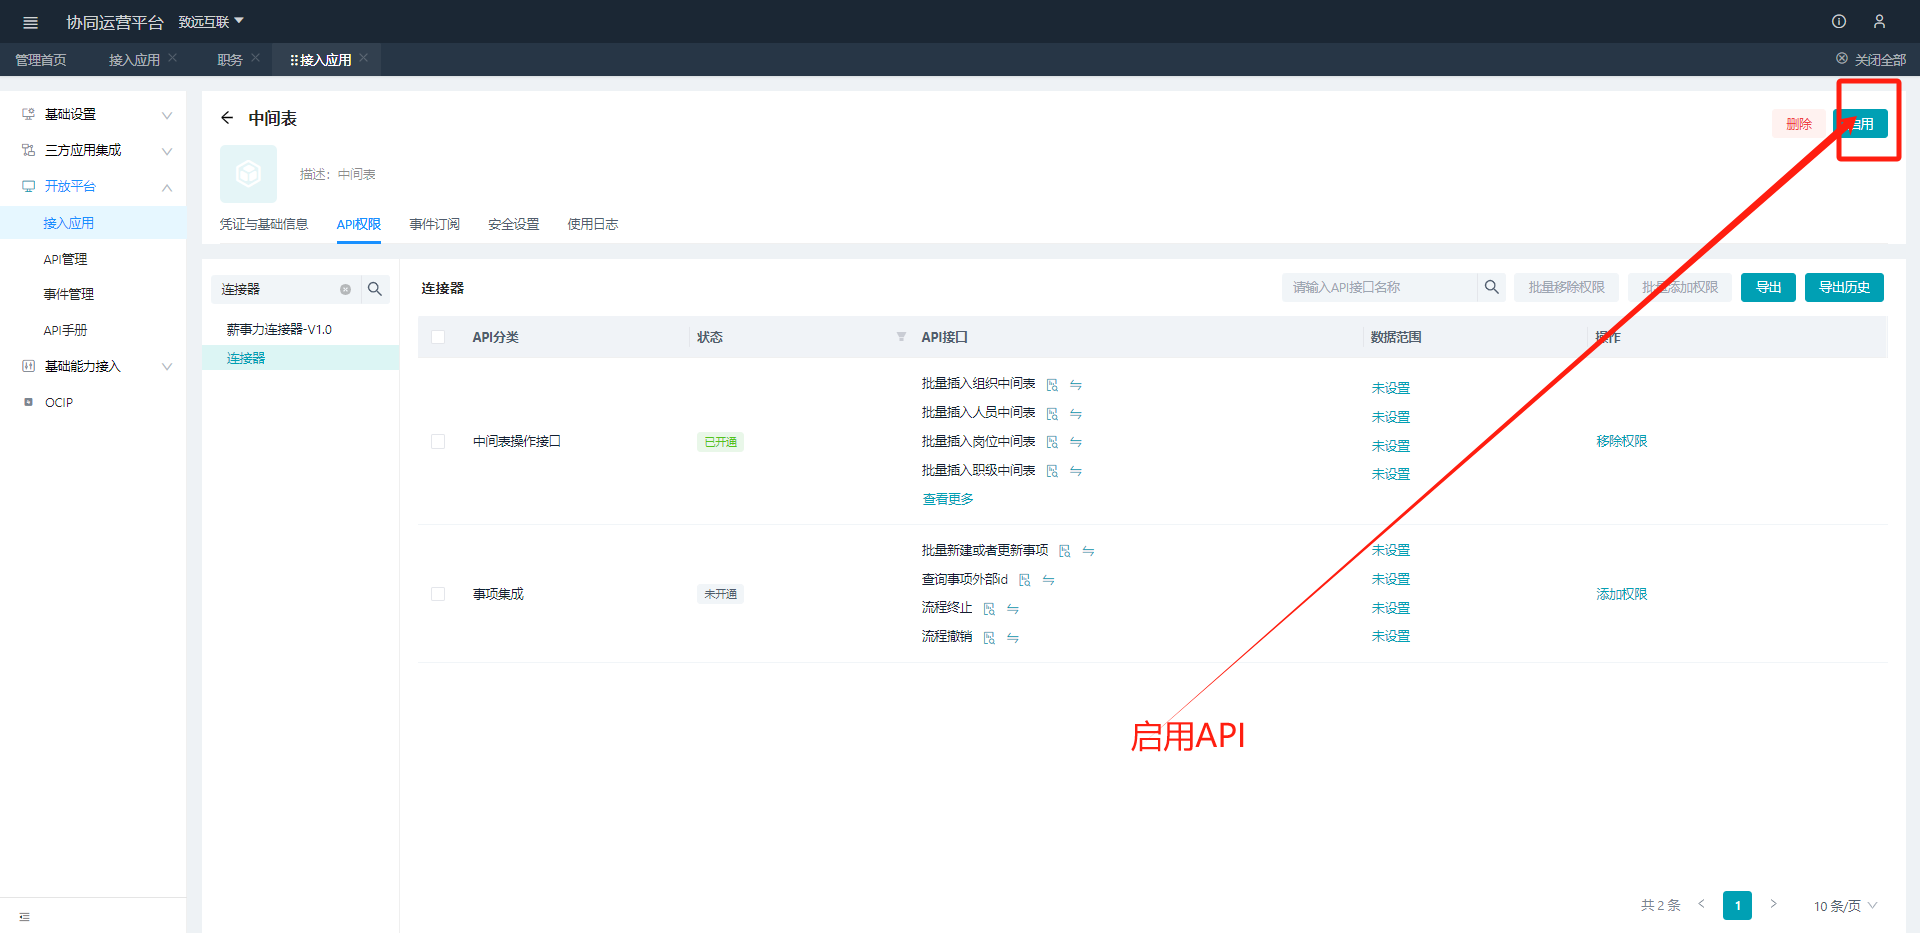Click the document icon next to 流程撤销
The width and height of the screenshot is (1920, 933).
pyautogui.click(x=989, y=638)
